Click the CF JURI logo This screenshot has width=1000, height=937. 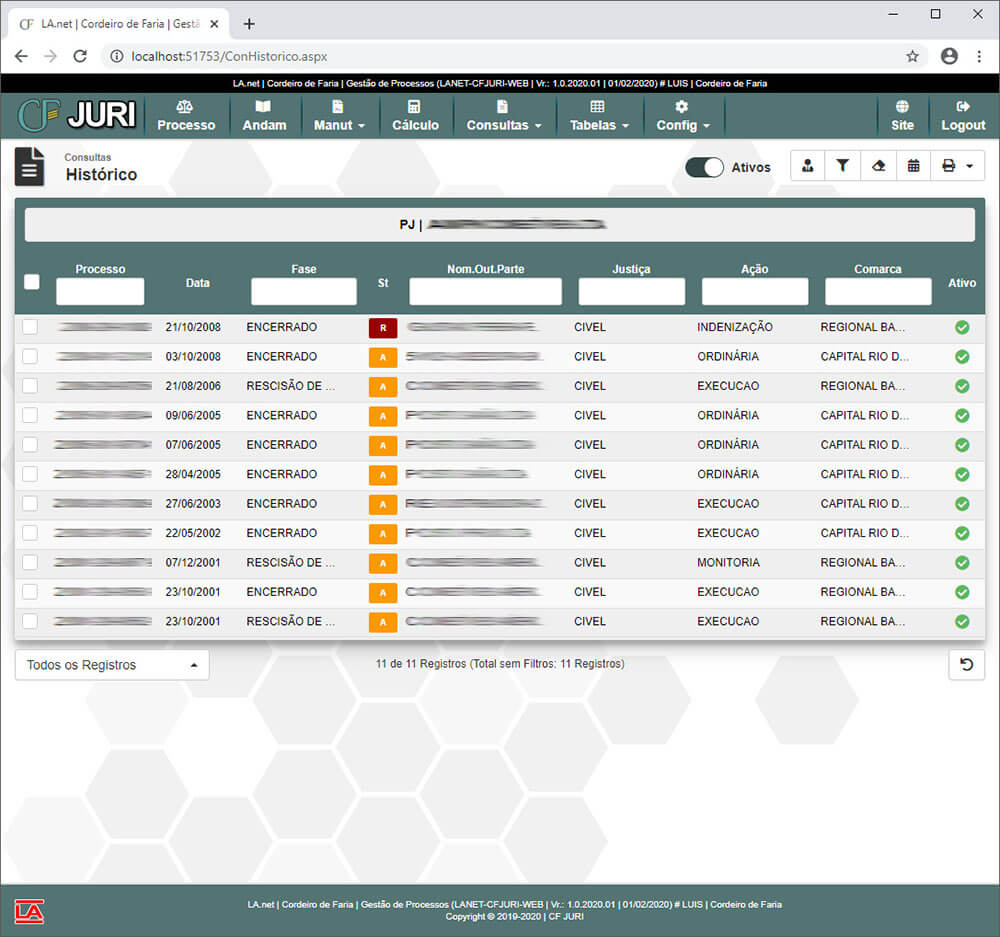[x=77, y=116]
